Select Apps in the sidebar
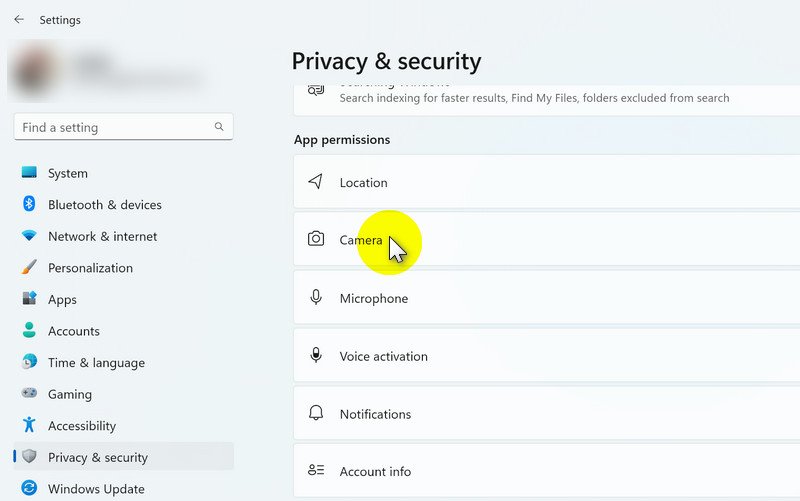Image resolution: width=800 pixels, height=501 pixels. click(x=62, y=300)
